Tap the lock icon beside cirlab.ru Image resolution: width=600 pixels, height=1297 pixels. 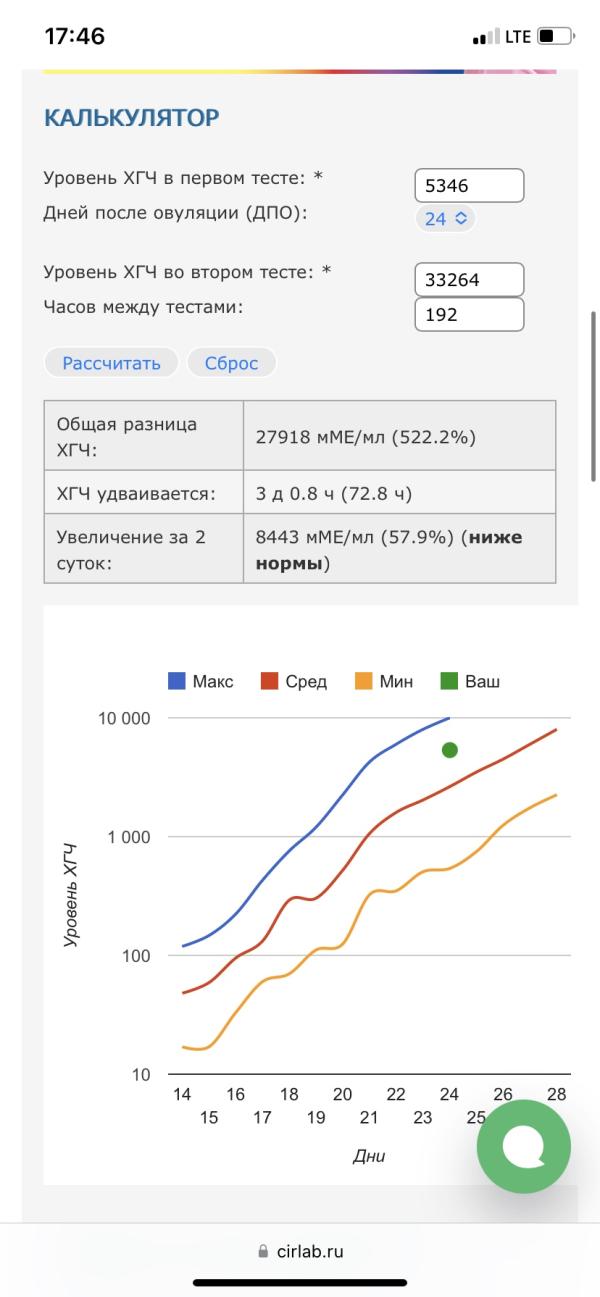263,1251
